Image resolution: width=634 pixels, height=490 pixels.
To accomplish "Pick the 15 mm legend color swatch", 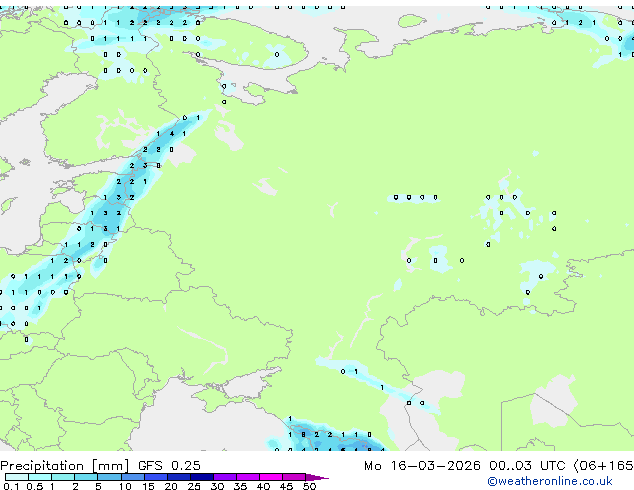I will point(155,477).
